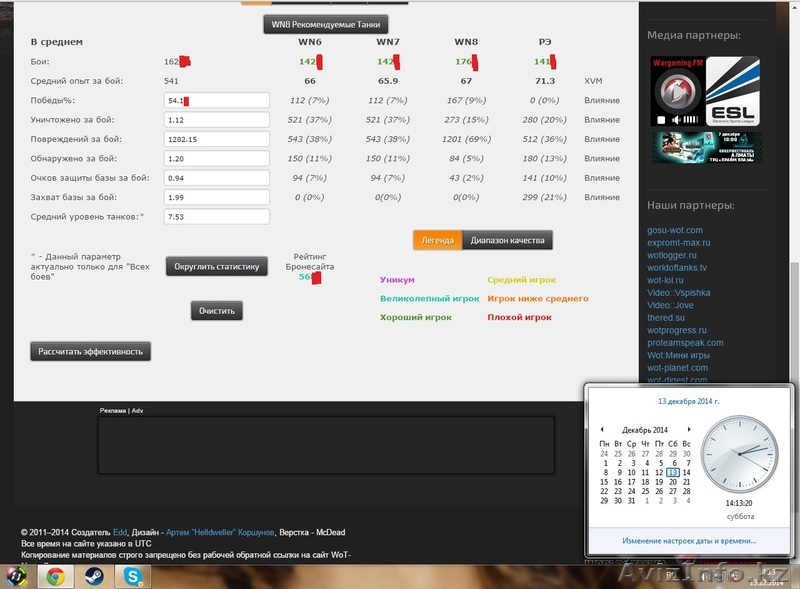Click the Wargaming.FM speaker volume icon
Screen dimensions: 800x589
674,119
